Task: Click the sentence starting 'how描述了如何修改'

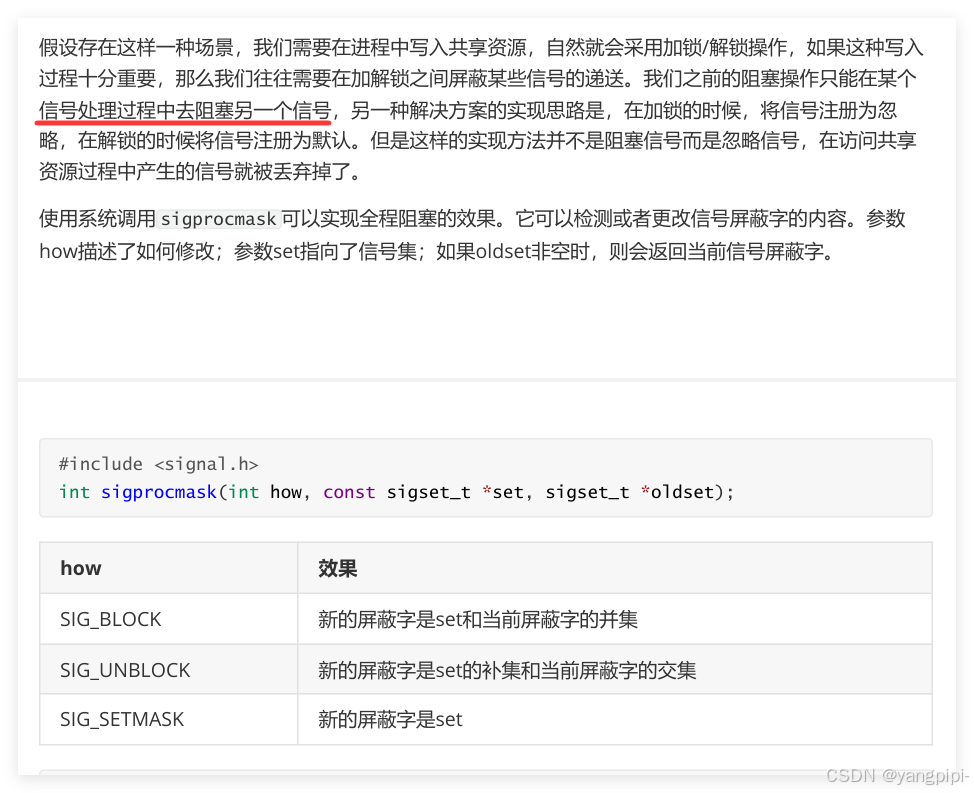Action: coord(437,251)
